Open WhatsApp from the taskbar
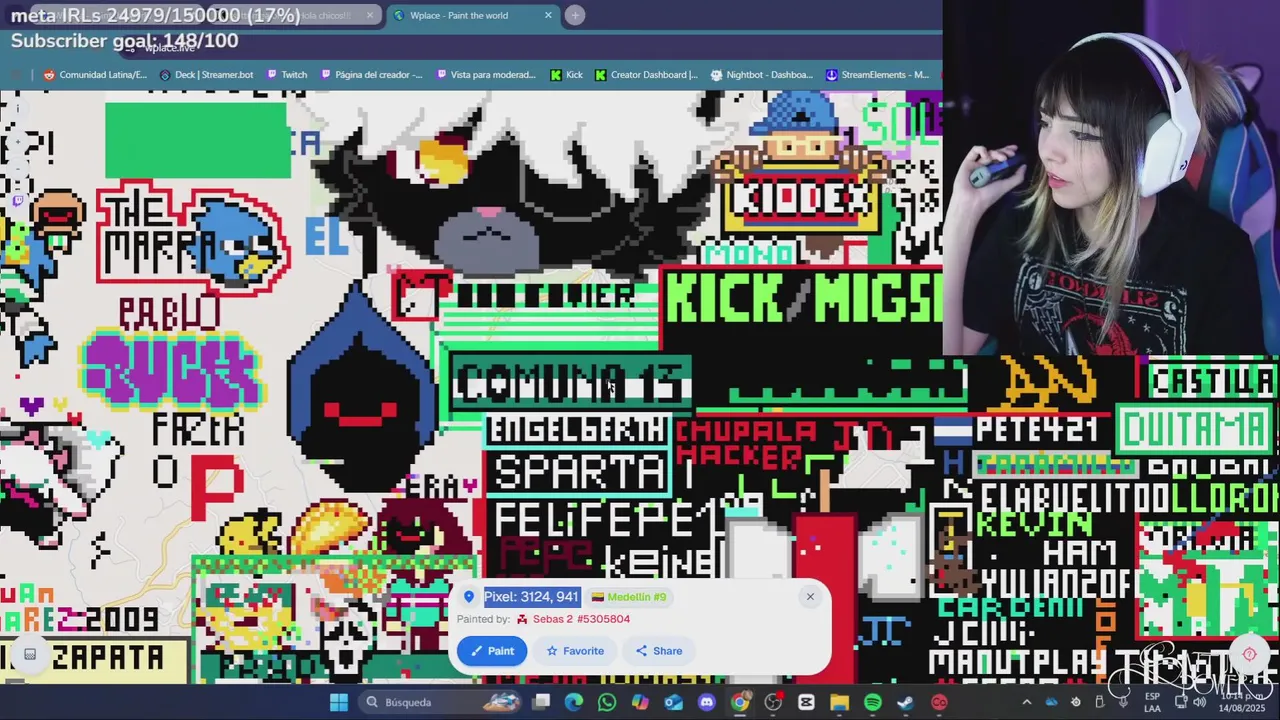Viewport: 1280px width, 720px height. [607, 702]
